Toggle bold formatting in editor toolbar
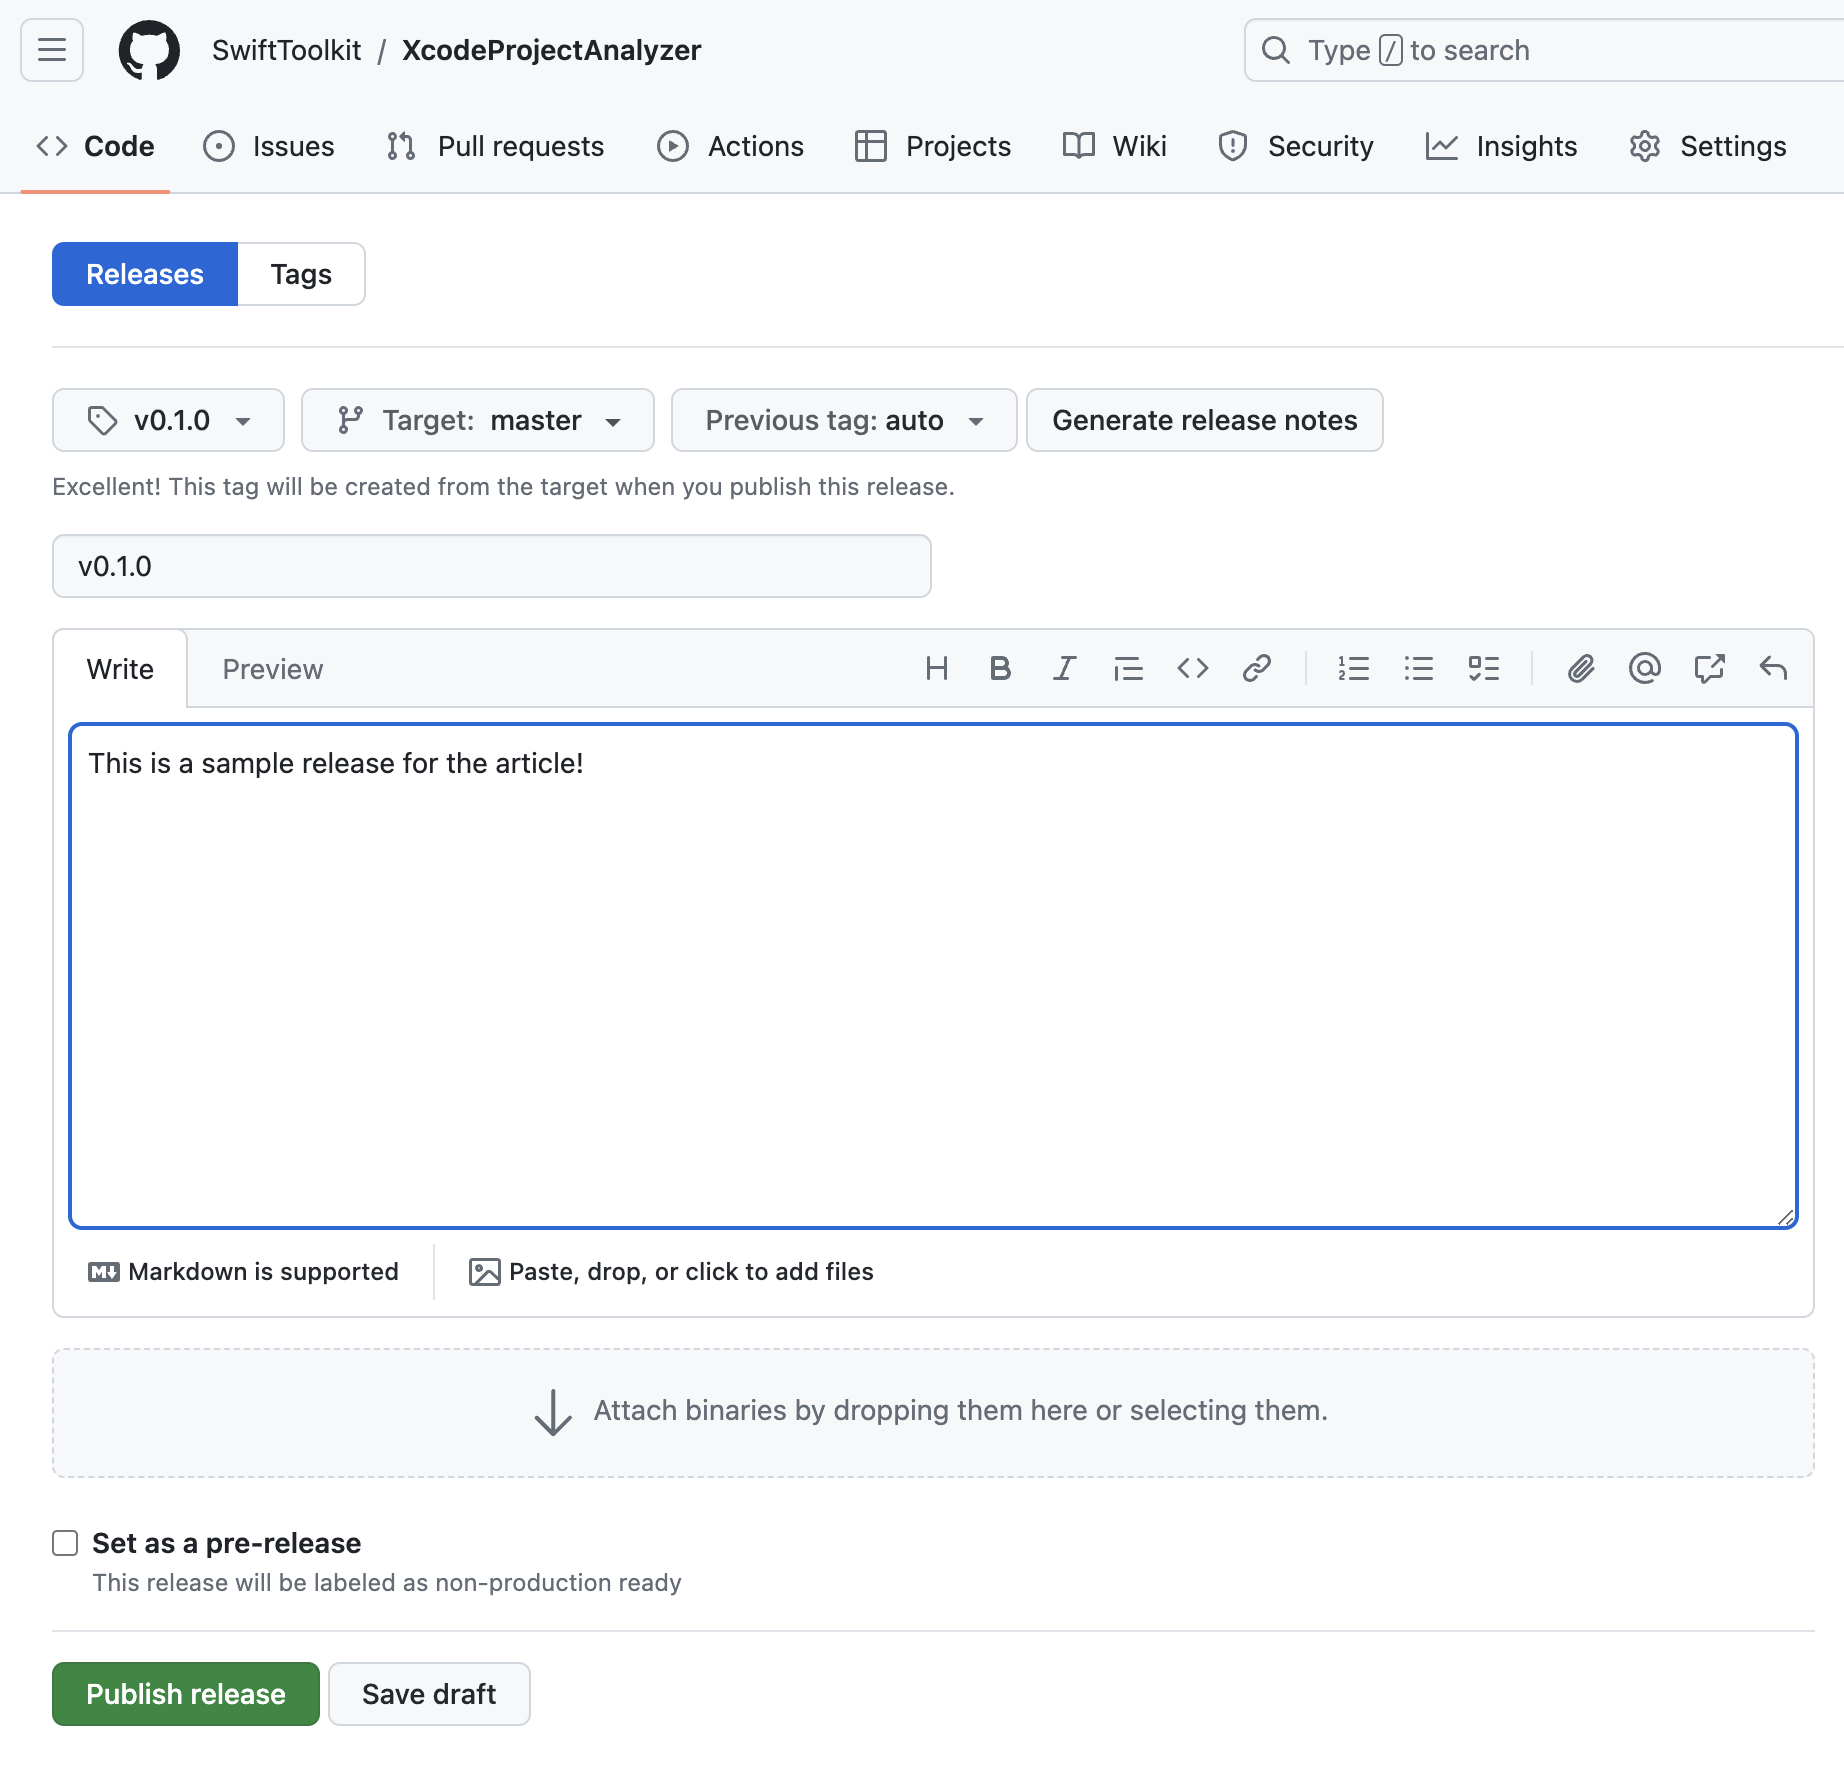Viewport: 1844px width, 1782px height. [x=999, y=668]
